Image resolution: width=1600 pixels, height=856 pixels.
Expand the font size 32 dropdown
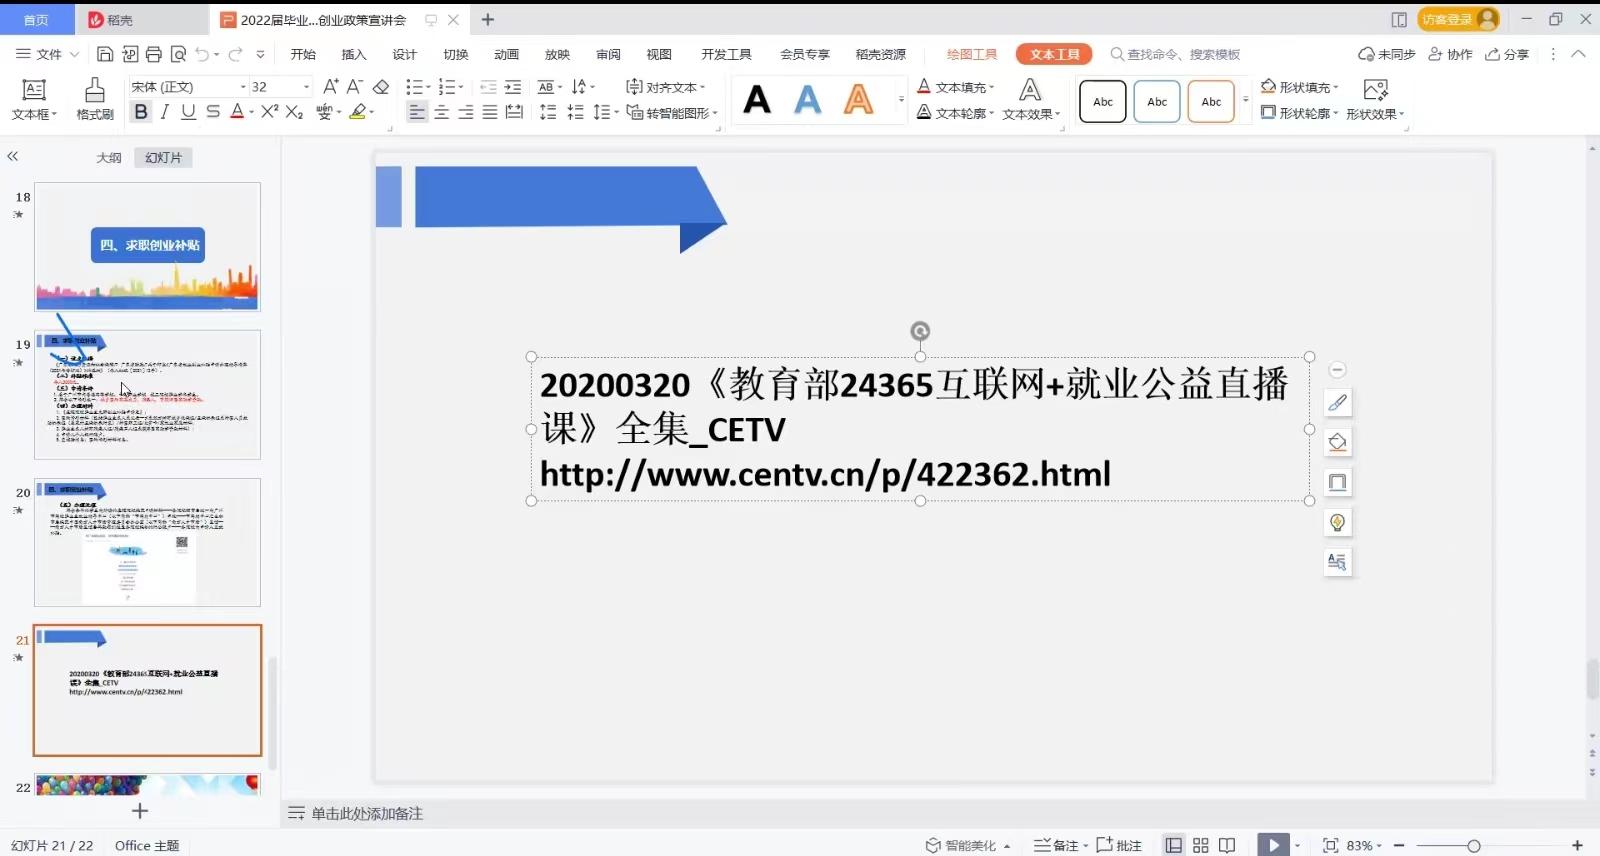click(306, 87)
